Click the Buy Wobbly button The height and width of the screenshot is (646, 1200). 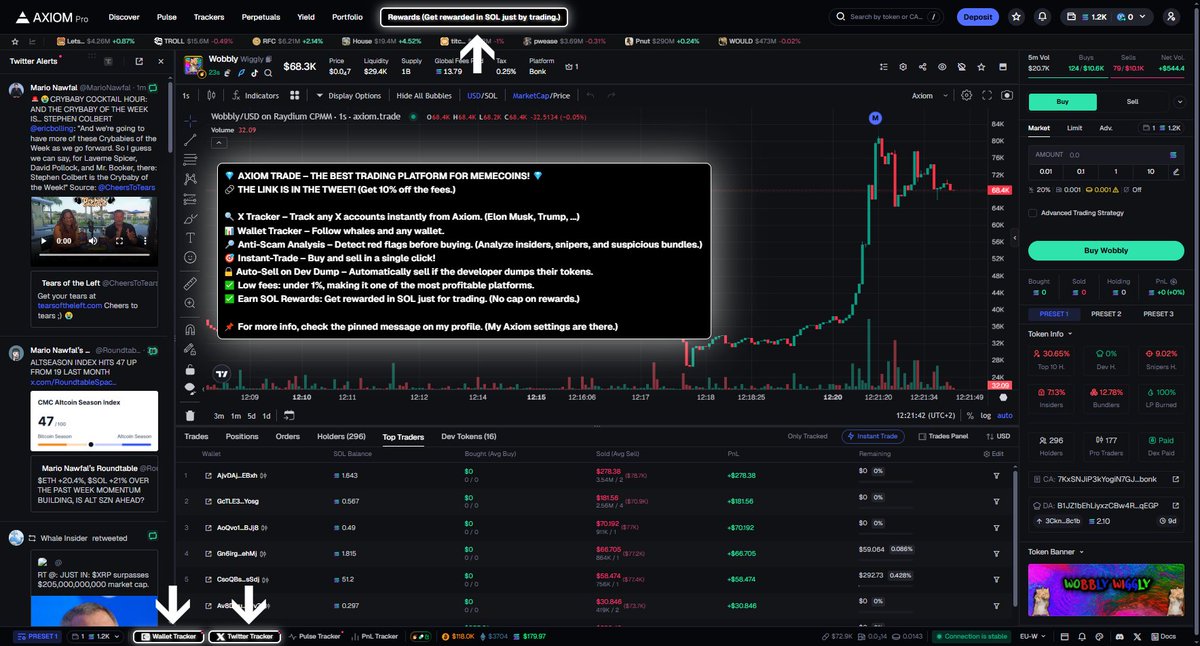point(1107,250)
